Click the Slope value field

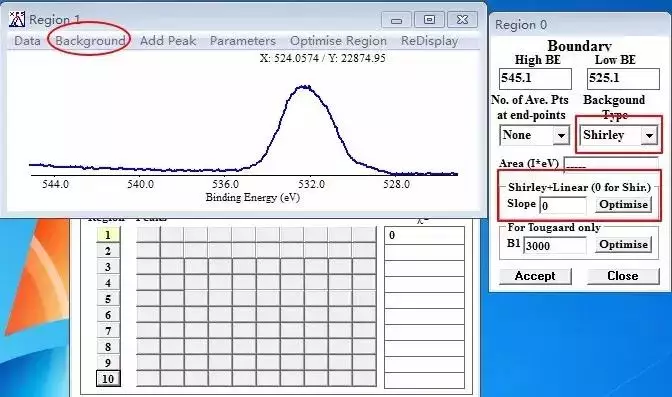click(x=563, y=205)
